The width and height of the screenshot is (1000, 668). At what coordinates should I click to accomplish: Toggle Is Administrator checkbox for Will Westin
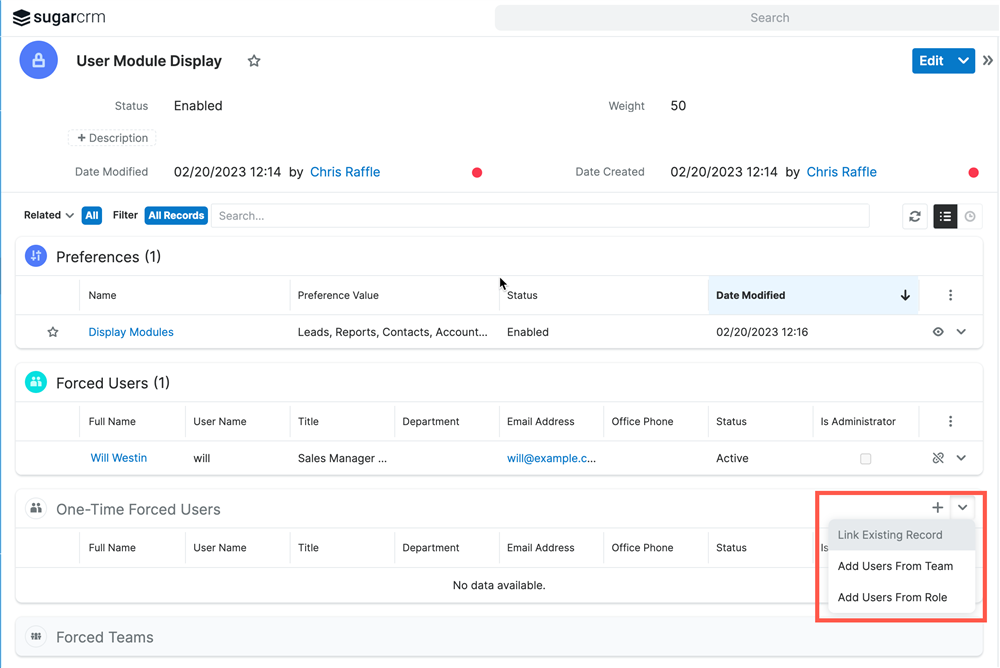(866, 459)
